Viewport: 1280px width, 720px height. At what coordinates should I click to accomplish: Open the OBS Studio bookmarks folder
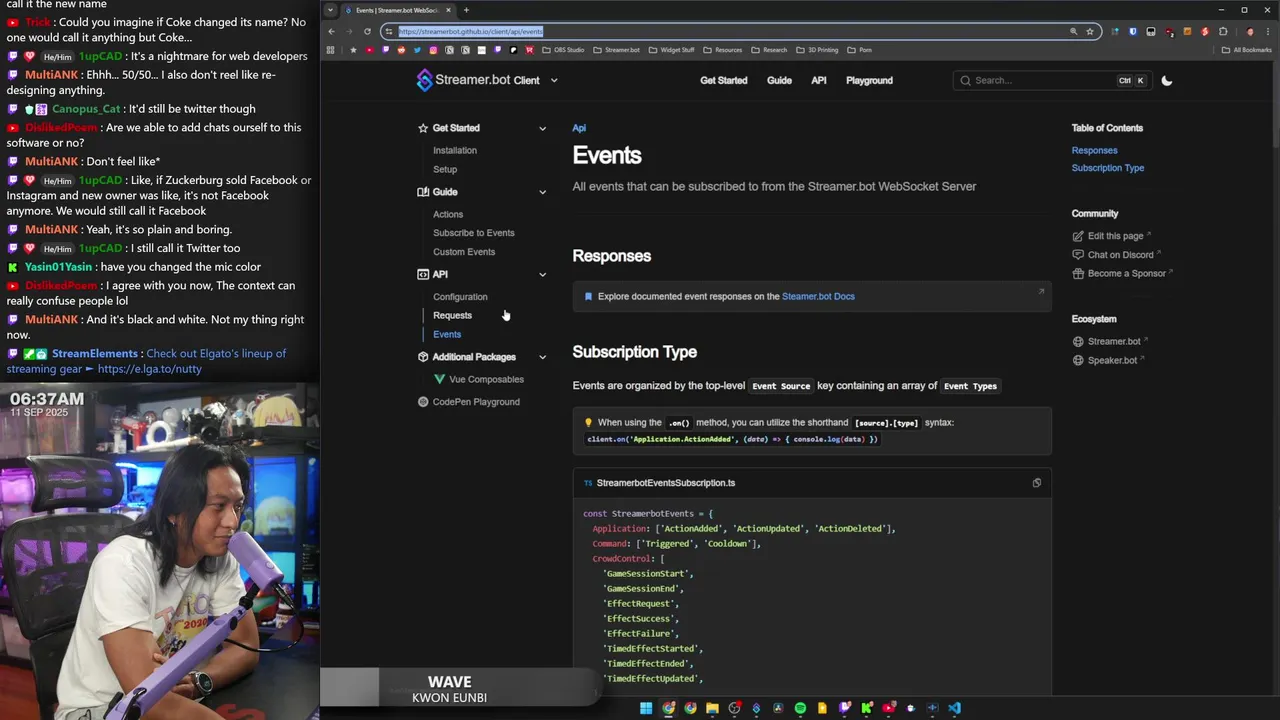coord(563,50)
